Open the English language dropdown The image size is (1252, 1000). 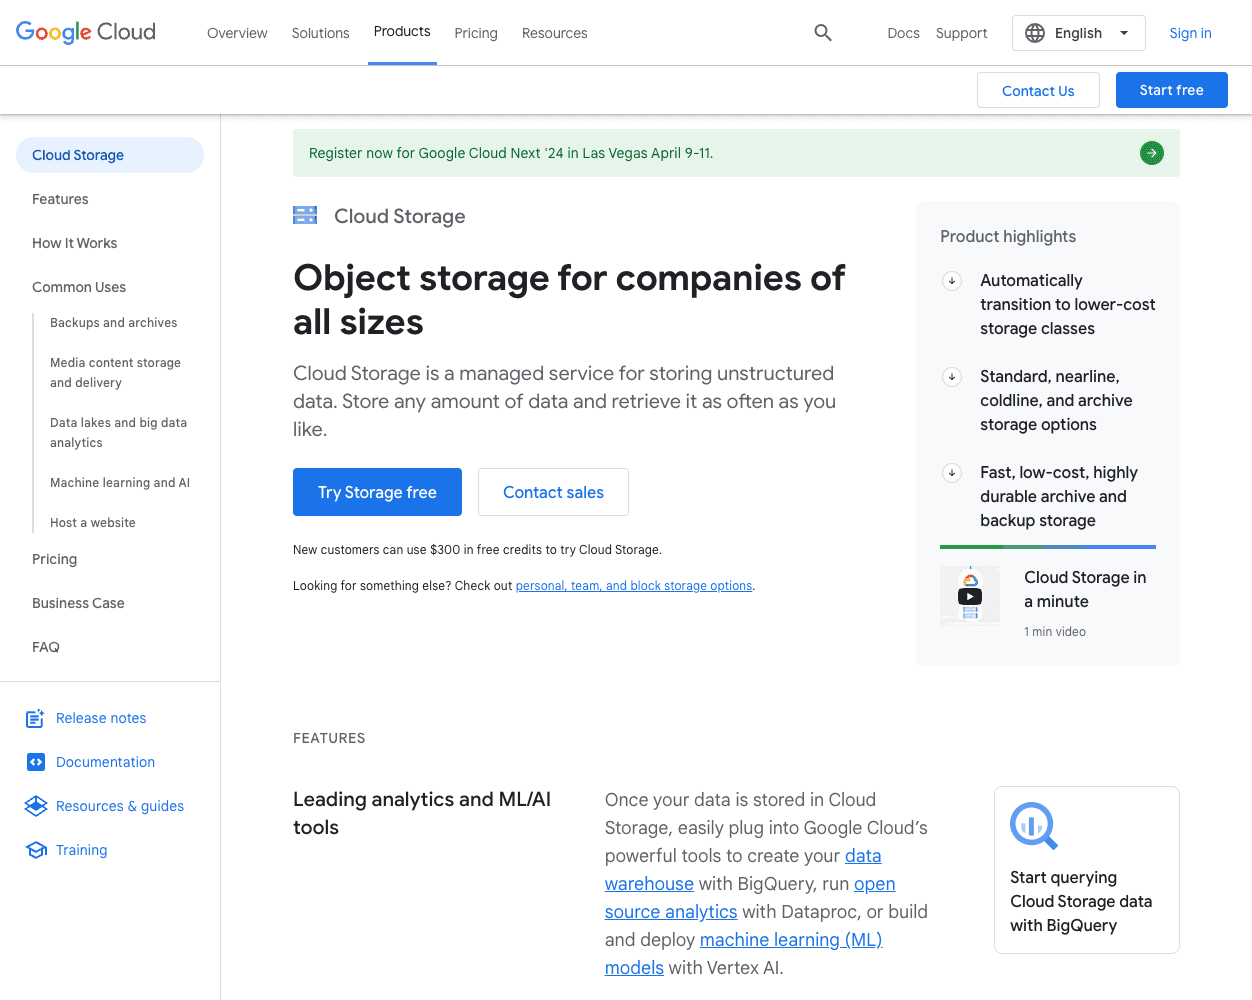[x=1079, y=33]
